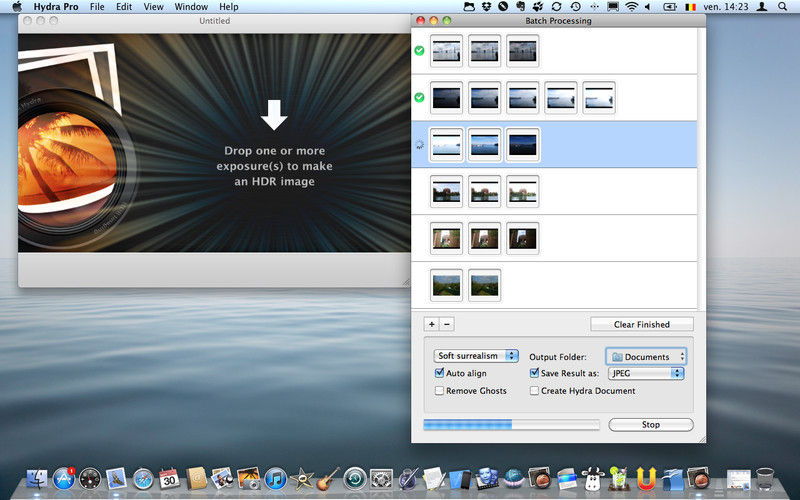The width and height of the screenshot is (800, 500).
Task: Click the minus button to remove batch
Action: pos(447,324)
